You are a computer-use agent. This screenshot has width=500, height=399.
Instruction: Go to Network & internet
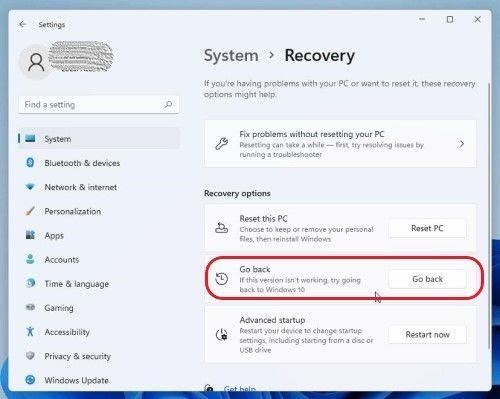[x=99, y=187]
